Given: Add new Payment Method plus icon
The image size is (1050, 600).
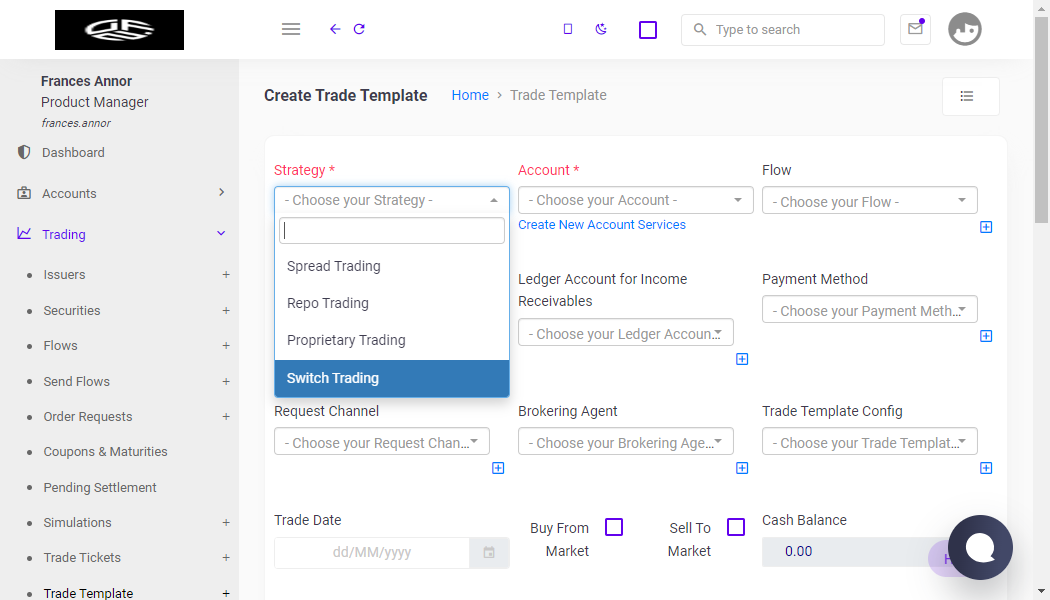Looking at the screenshot, I should (x=986, y=336).
